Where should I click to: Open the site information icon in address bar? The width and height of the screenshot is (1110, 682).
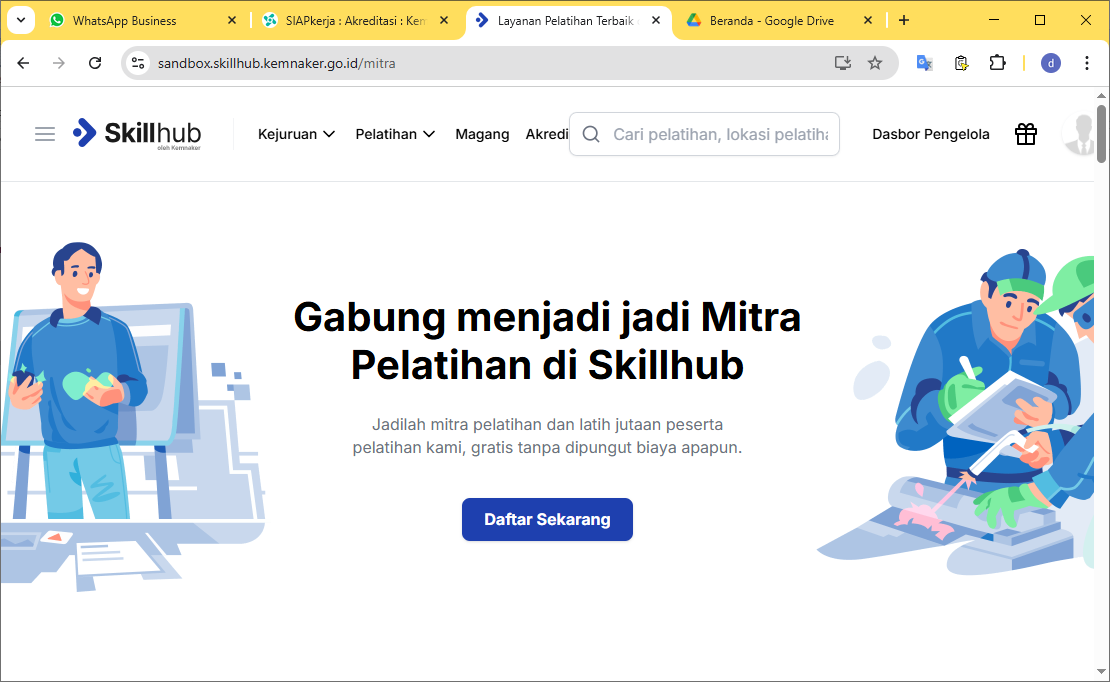click(139, 63)
